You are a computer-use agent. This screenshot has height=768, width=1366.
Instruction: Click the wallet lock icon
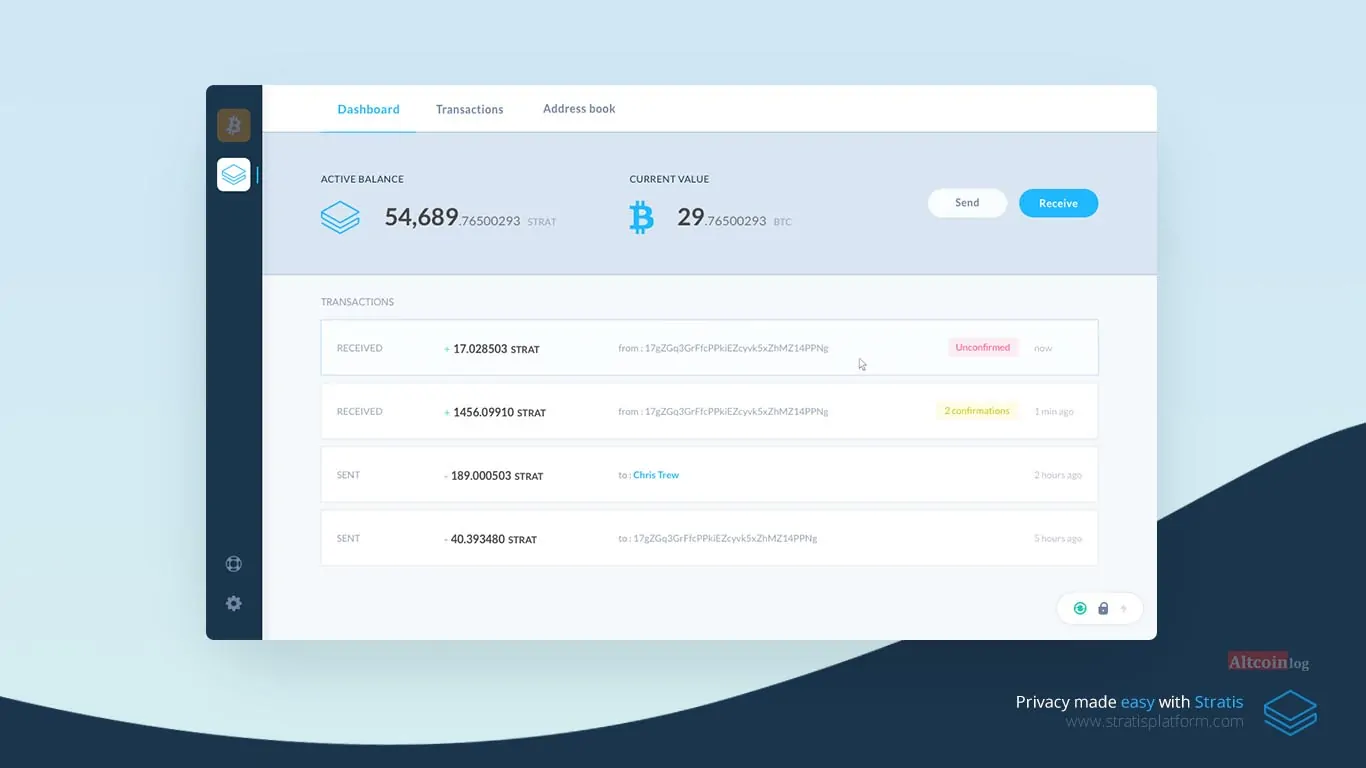coord(1103,608)
